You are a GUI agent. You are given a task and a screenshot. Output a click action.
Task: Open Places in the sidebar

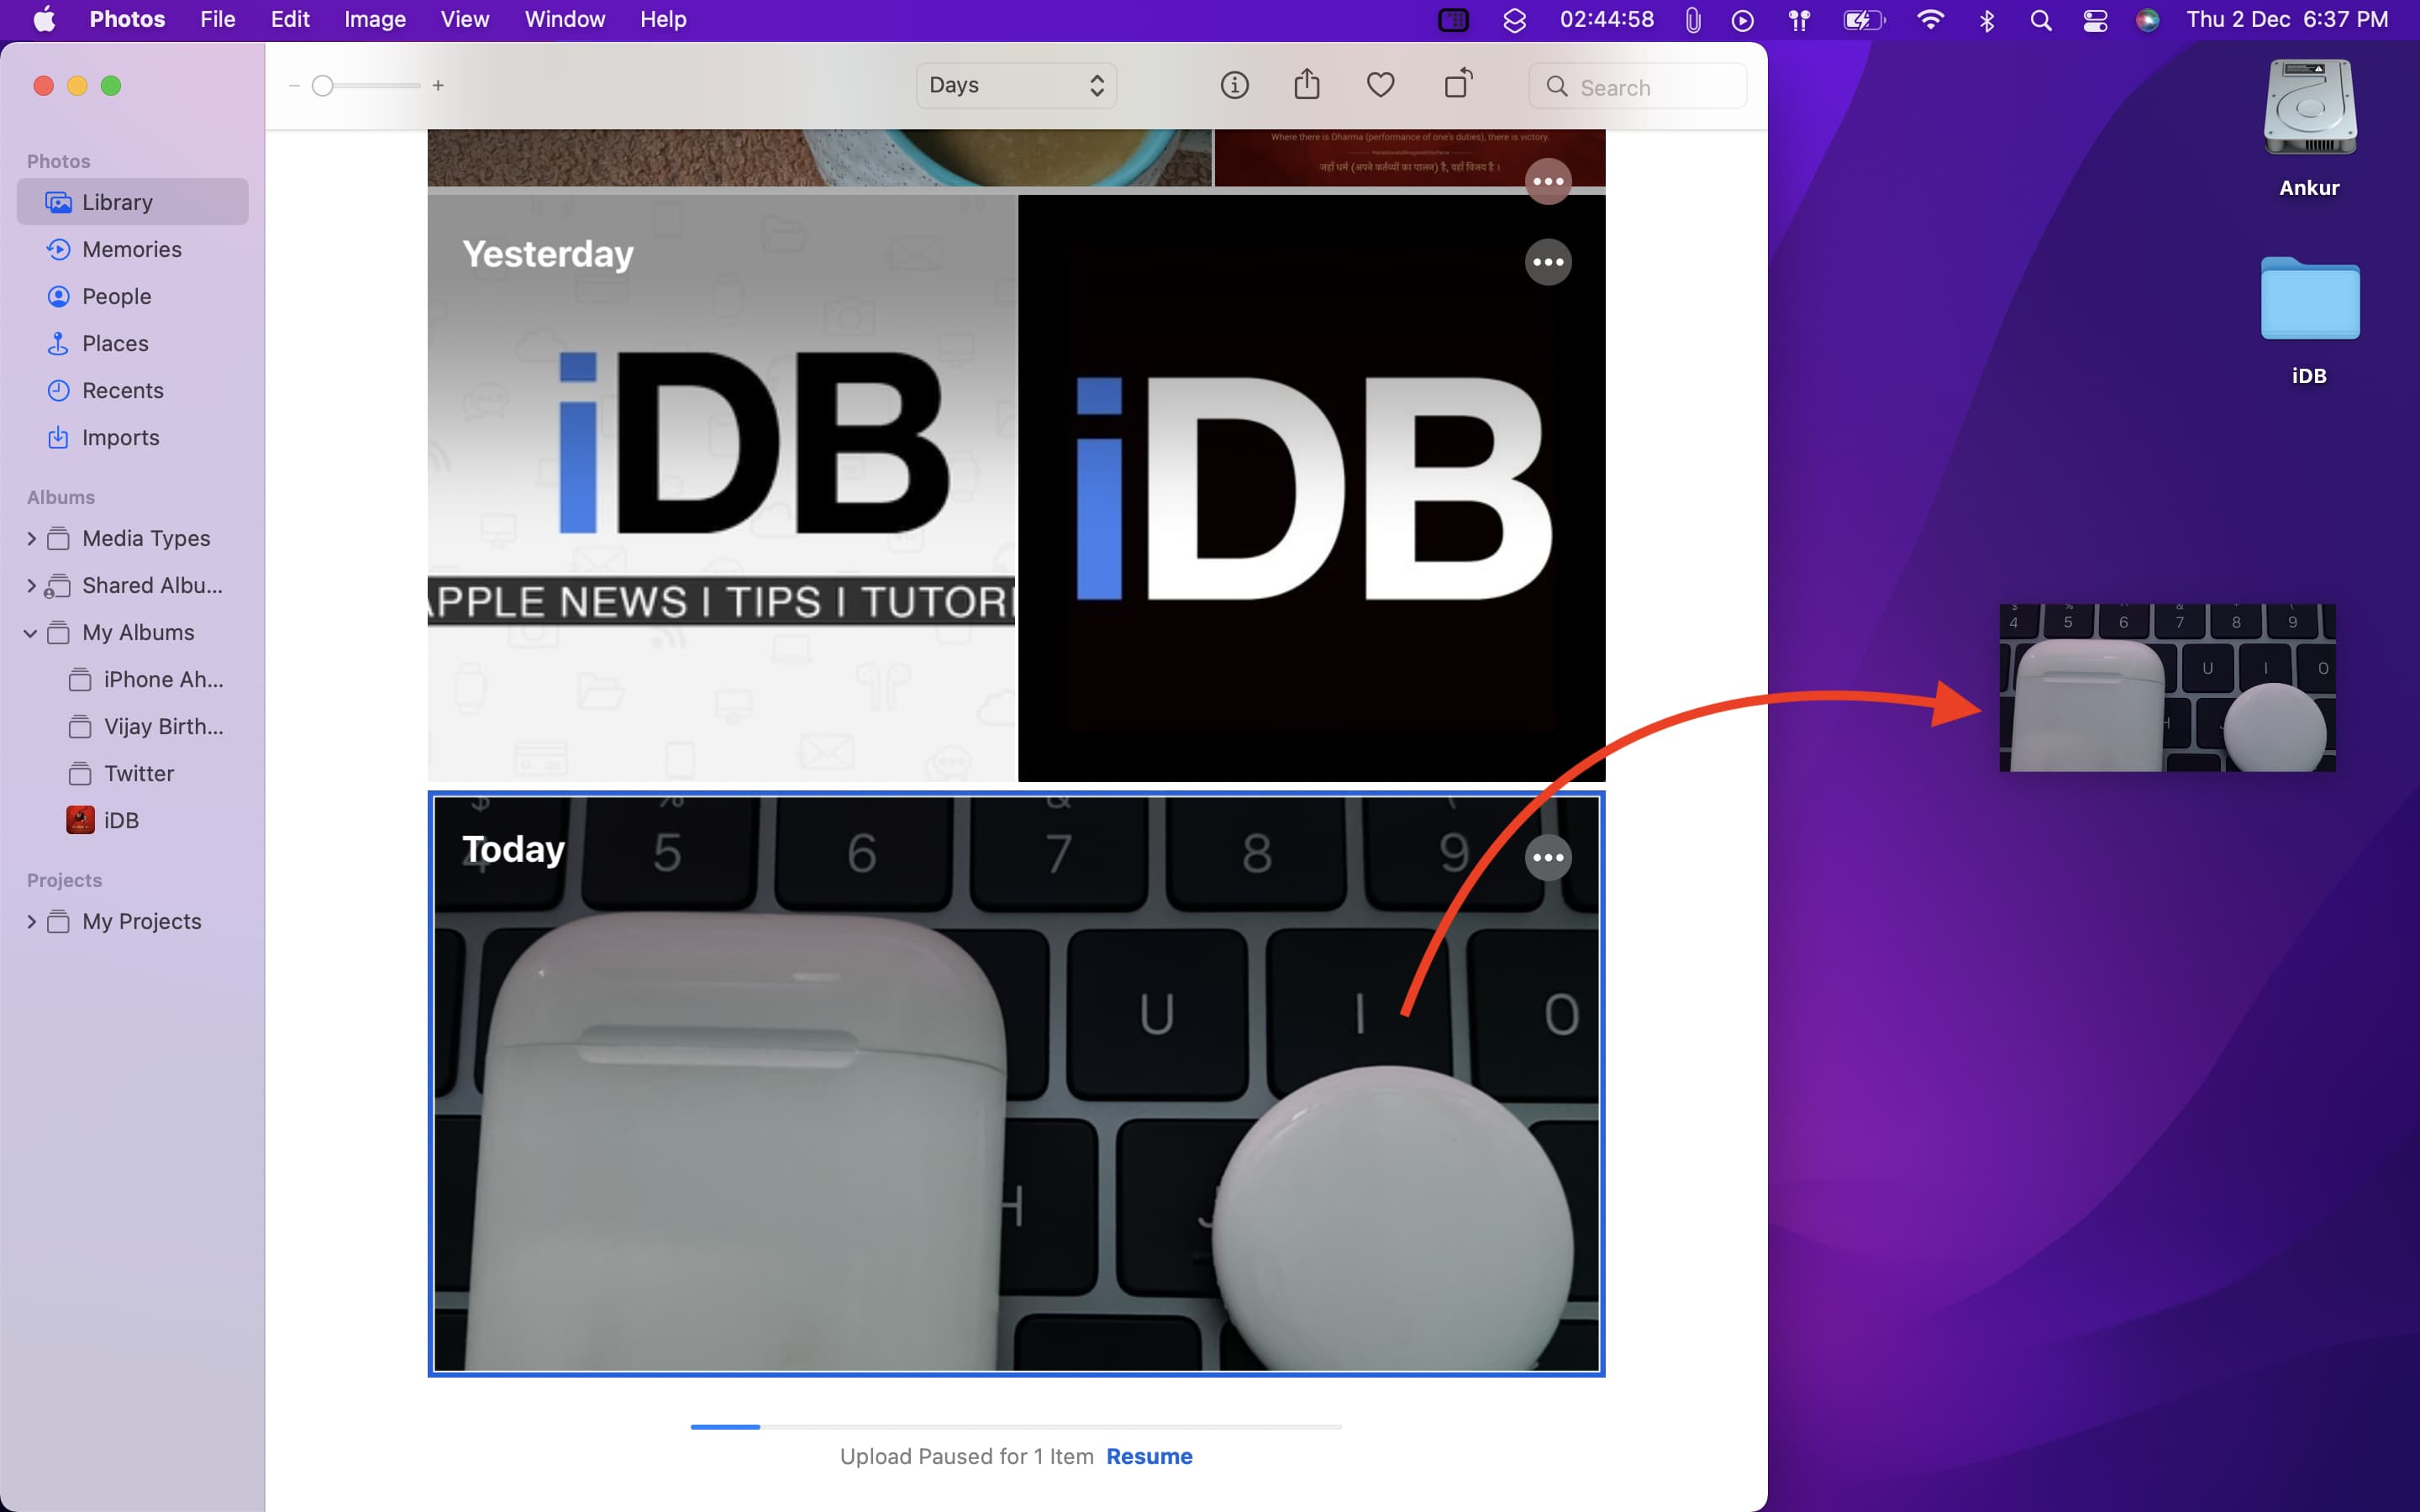pyautogui.click(x=133, y=343)
